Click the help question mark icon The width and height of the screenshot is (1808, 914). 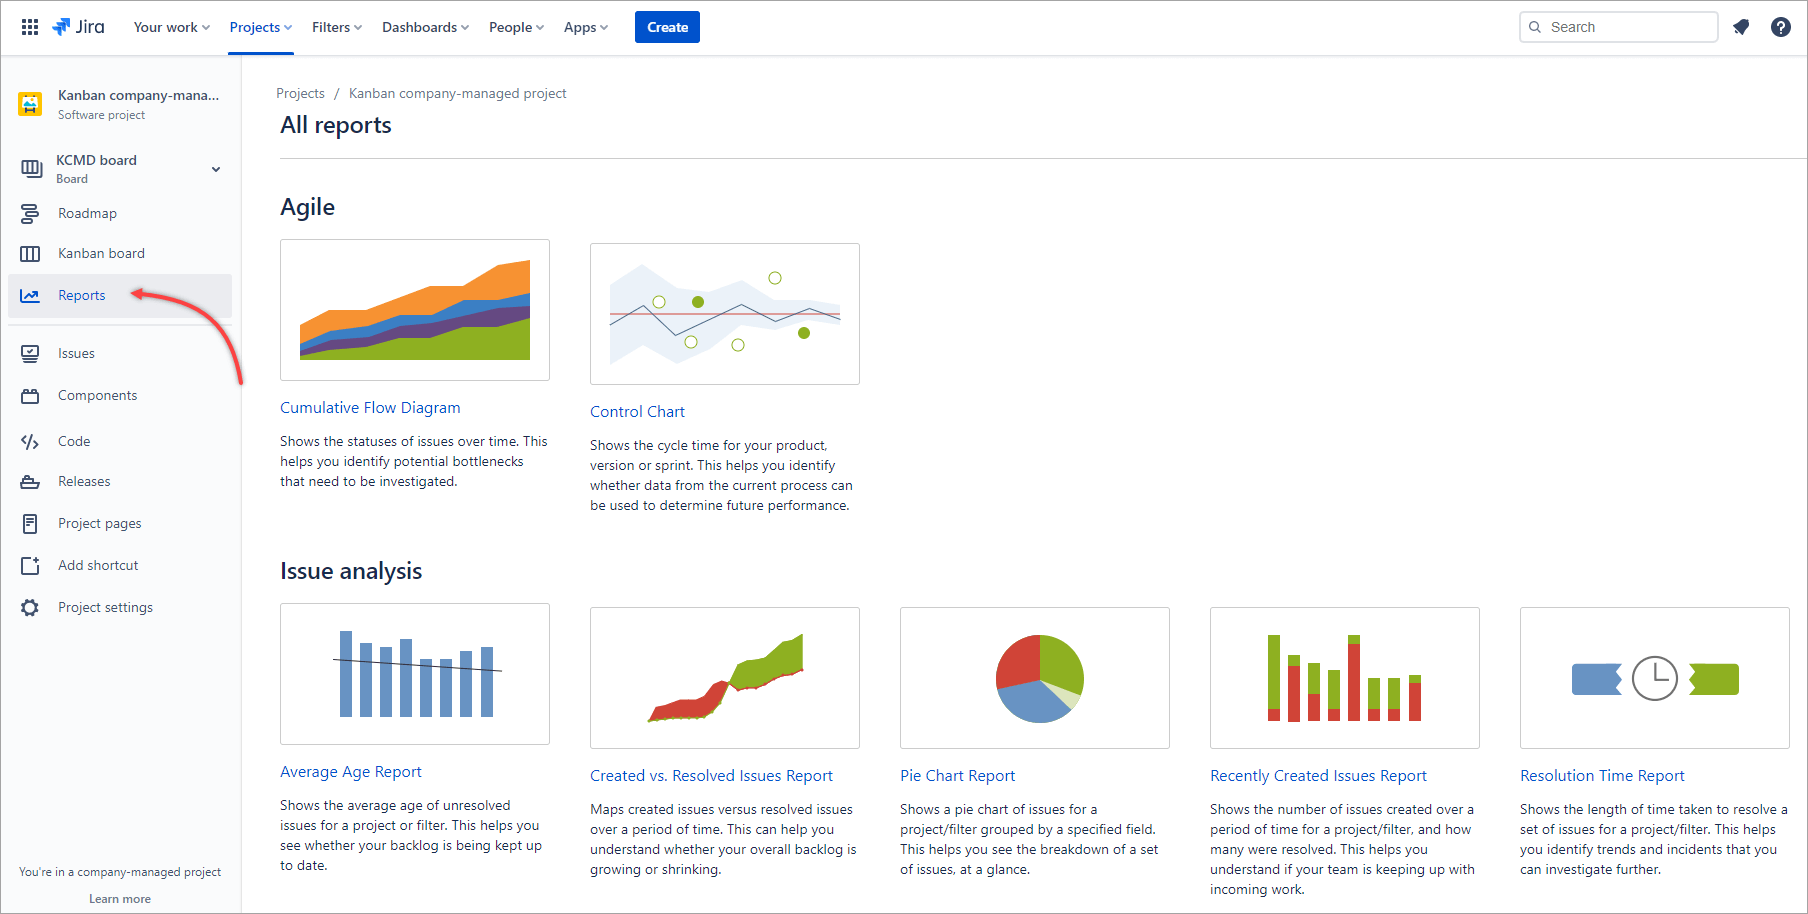pos(1780,26)
